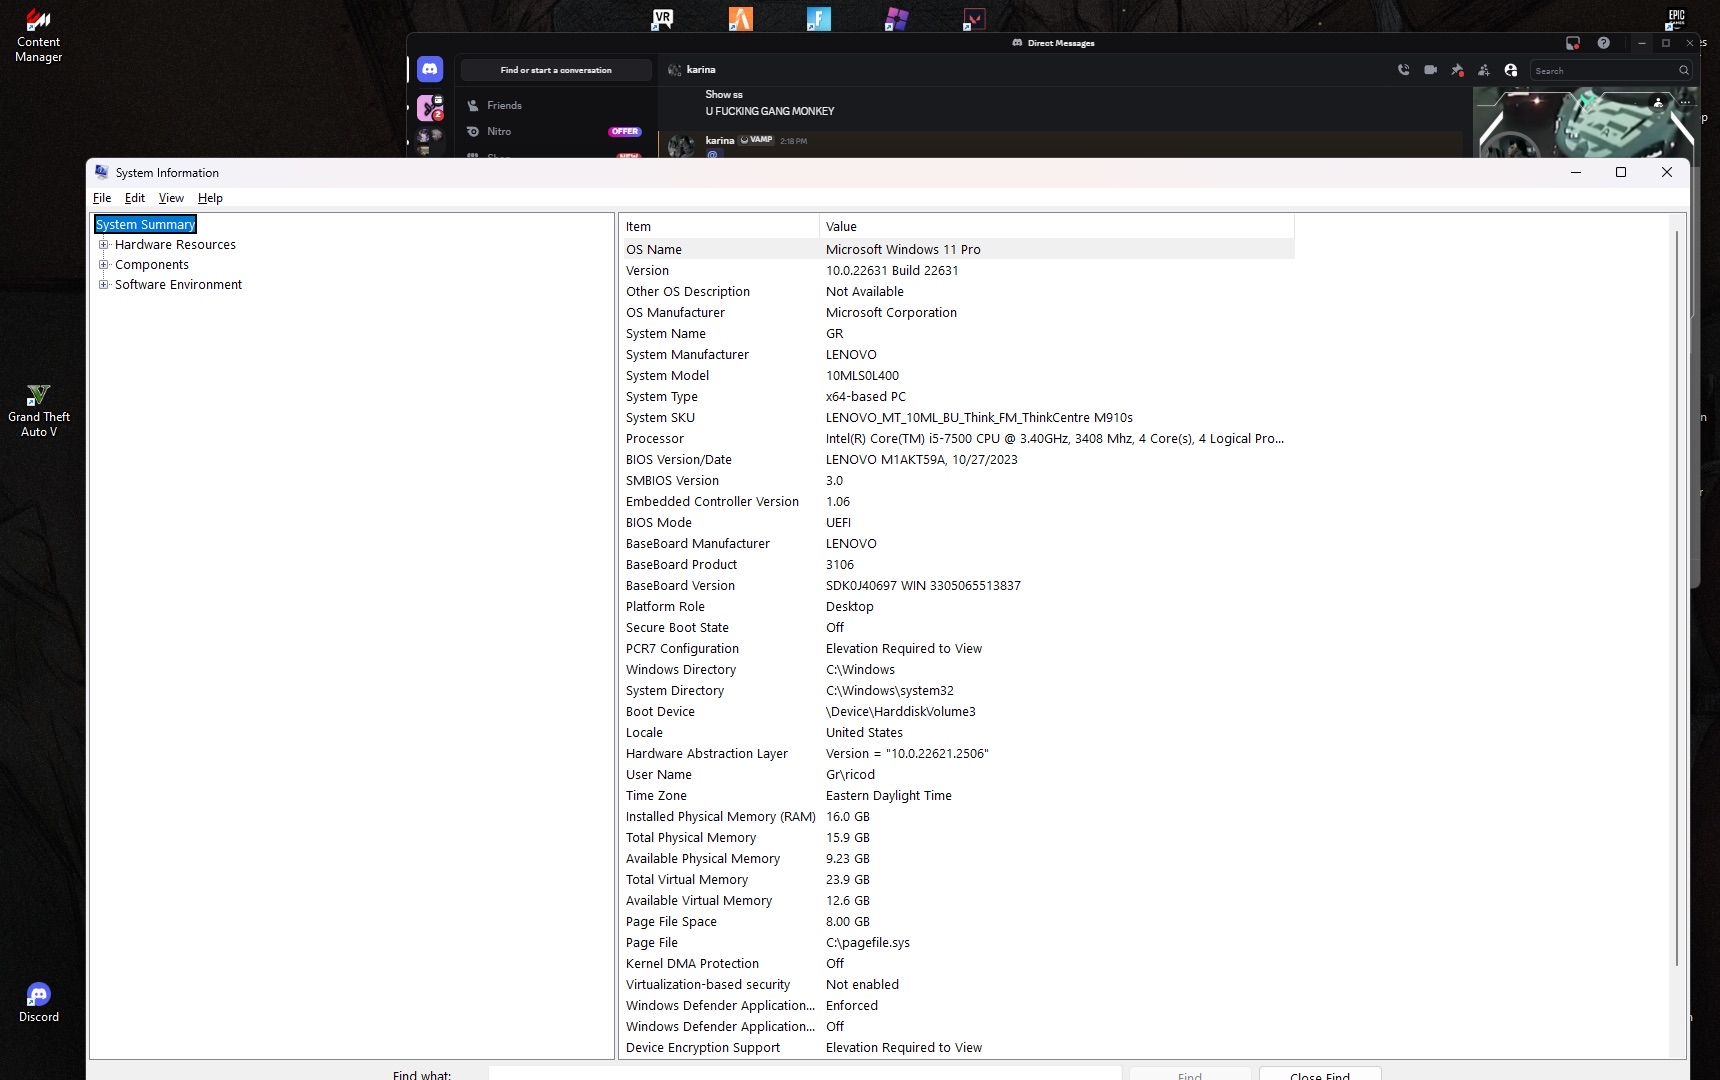Select the Secure Boot State row
This screenshot has width=1720, height=1080.
click(x=957, y=628)
